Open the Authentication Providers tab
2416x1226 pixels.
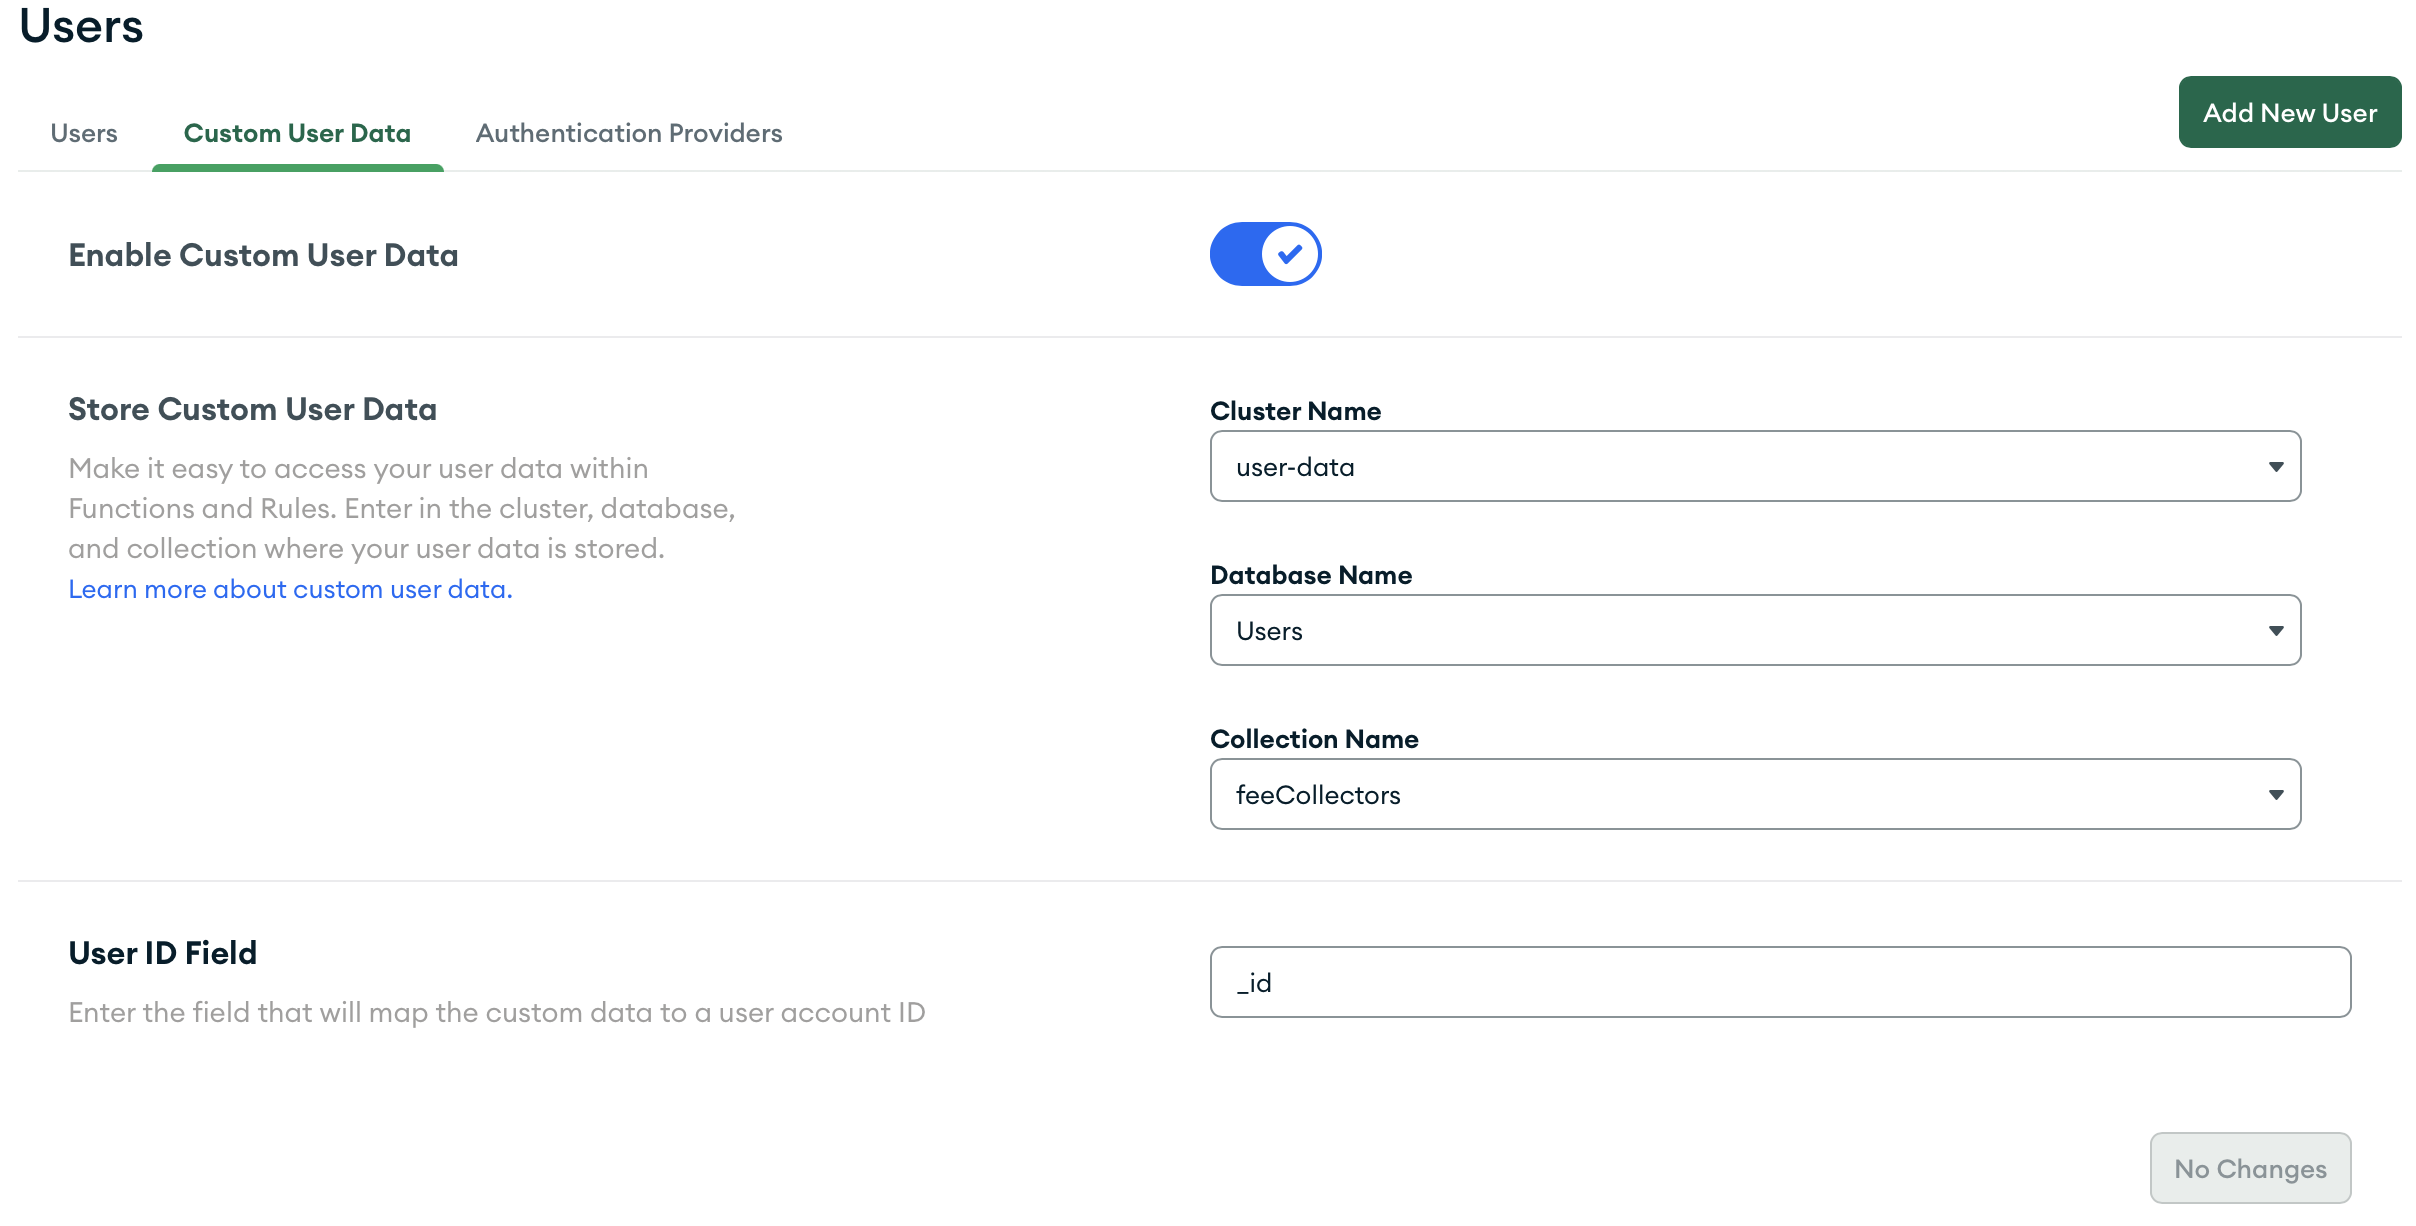(x=629, y=133)
